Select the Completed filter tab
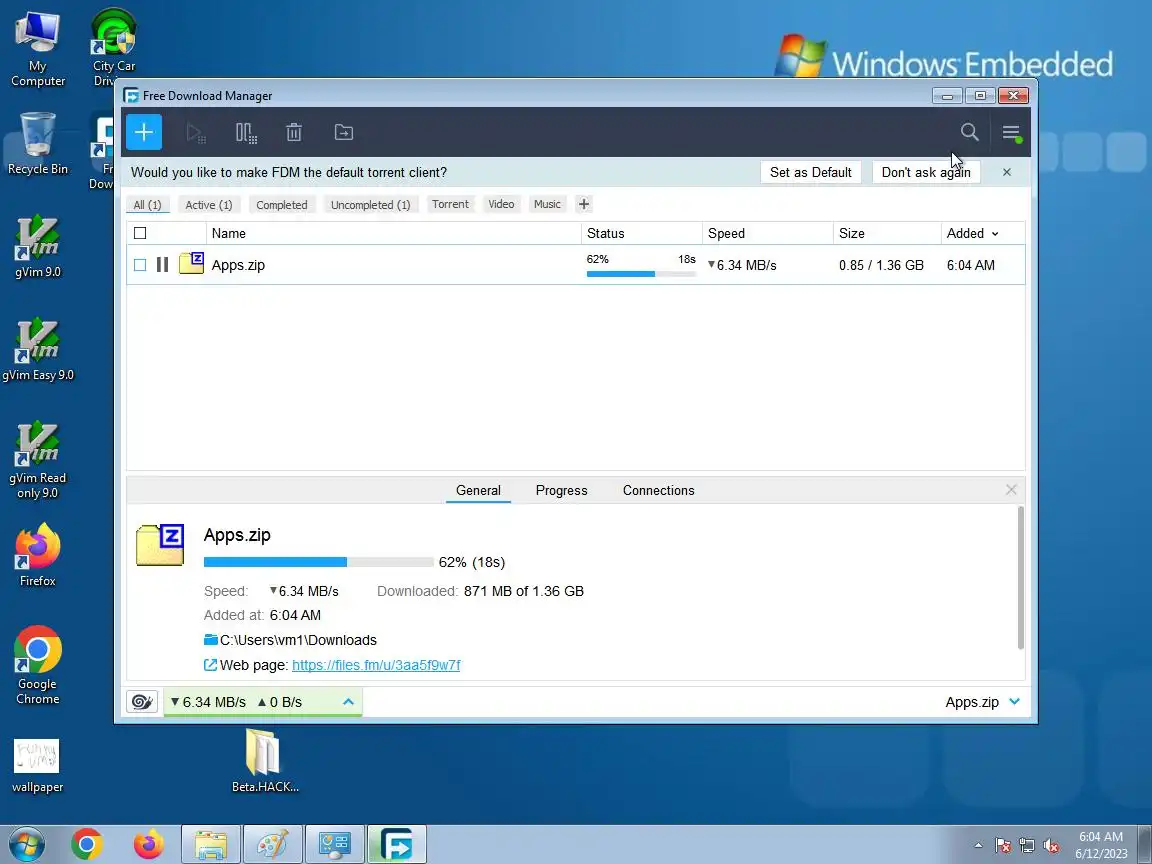 (281, 205)
